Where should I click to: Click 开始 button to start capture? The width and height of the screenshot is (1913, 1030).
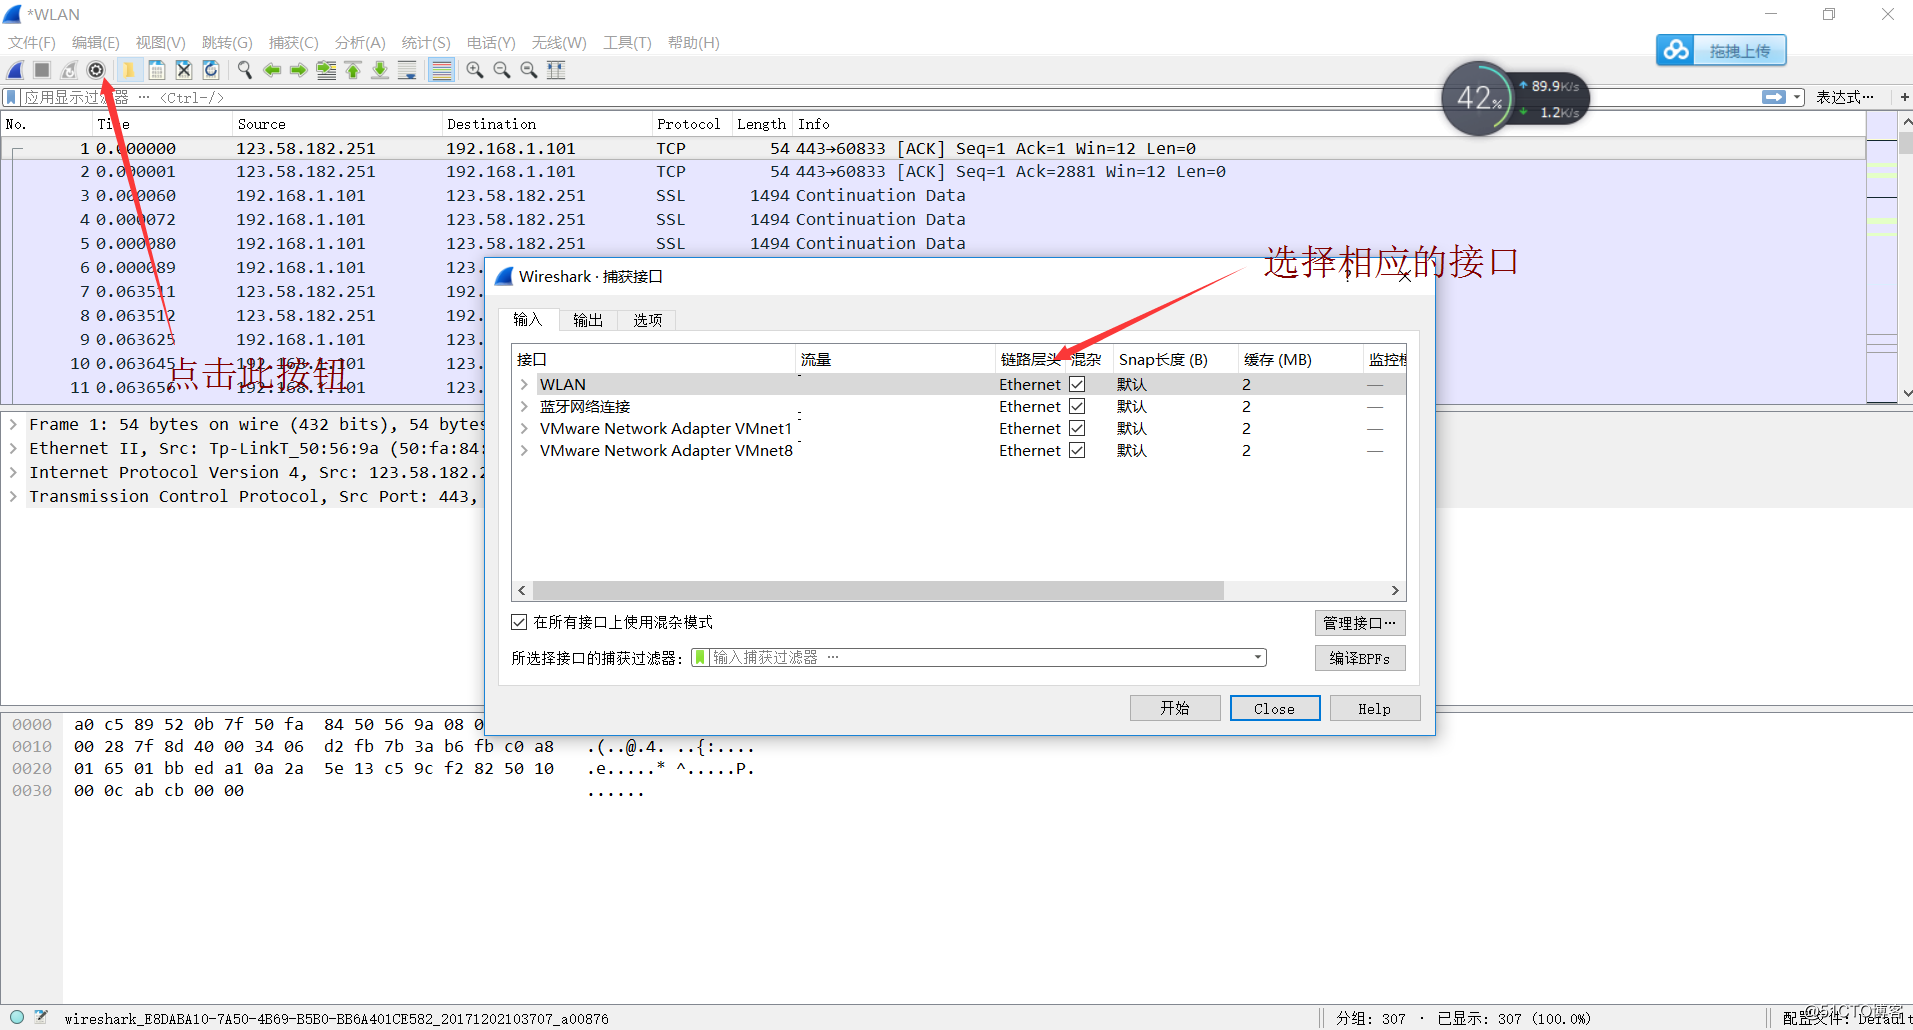1175,708
